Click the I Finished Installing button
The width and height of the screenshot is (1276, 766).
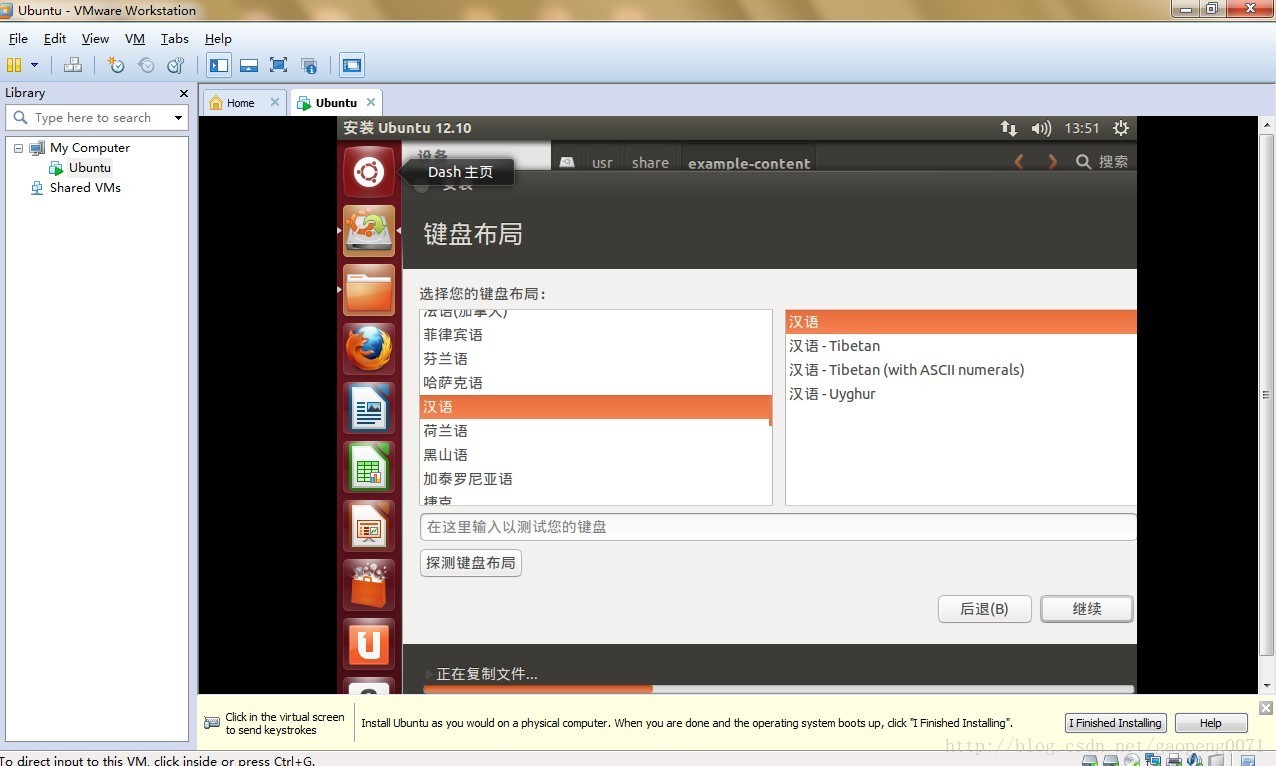coord(1115,723)
